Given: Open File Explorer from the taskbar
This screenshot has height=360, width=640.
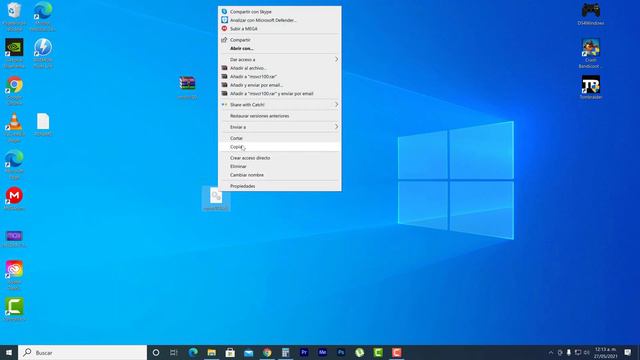Looking at the screenshot, I should [x=211, y=353].
